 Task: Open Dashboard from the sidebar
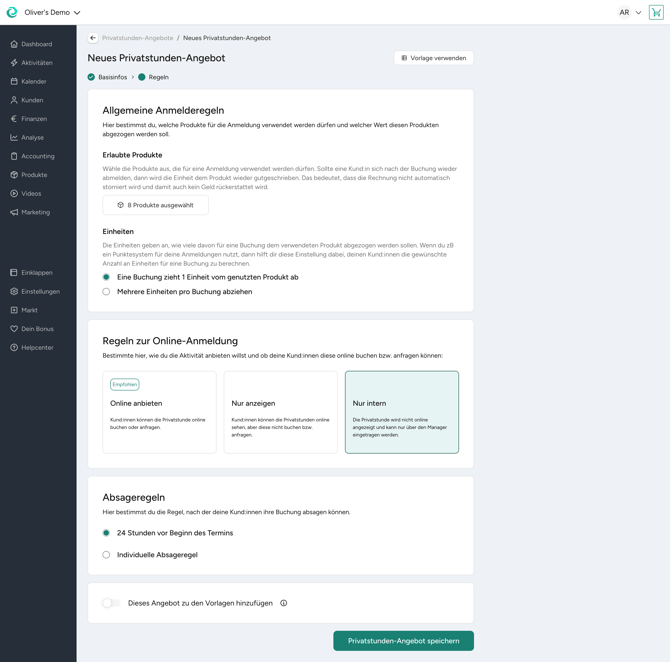(36, 44)
